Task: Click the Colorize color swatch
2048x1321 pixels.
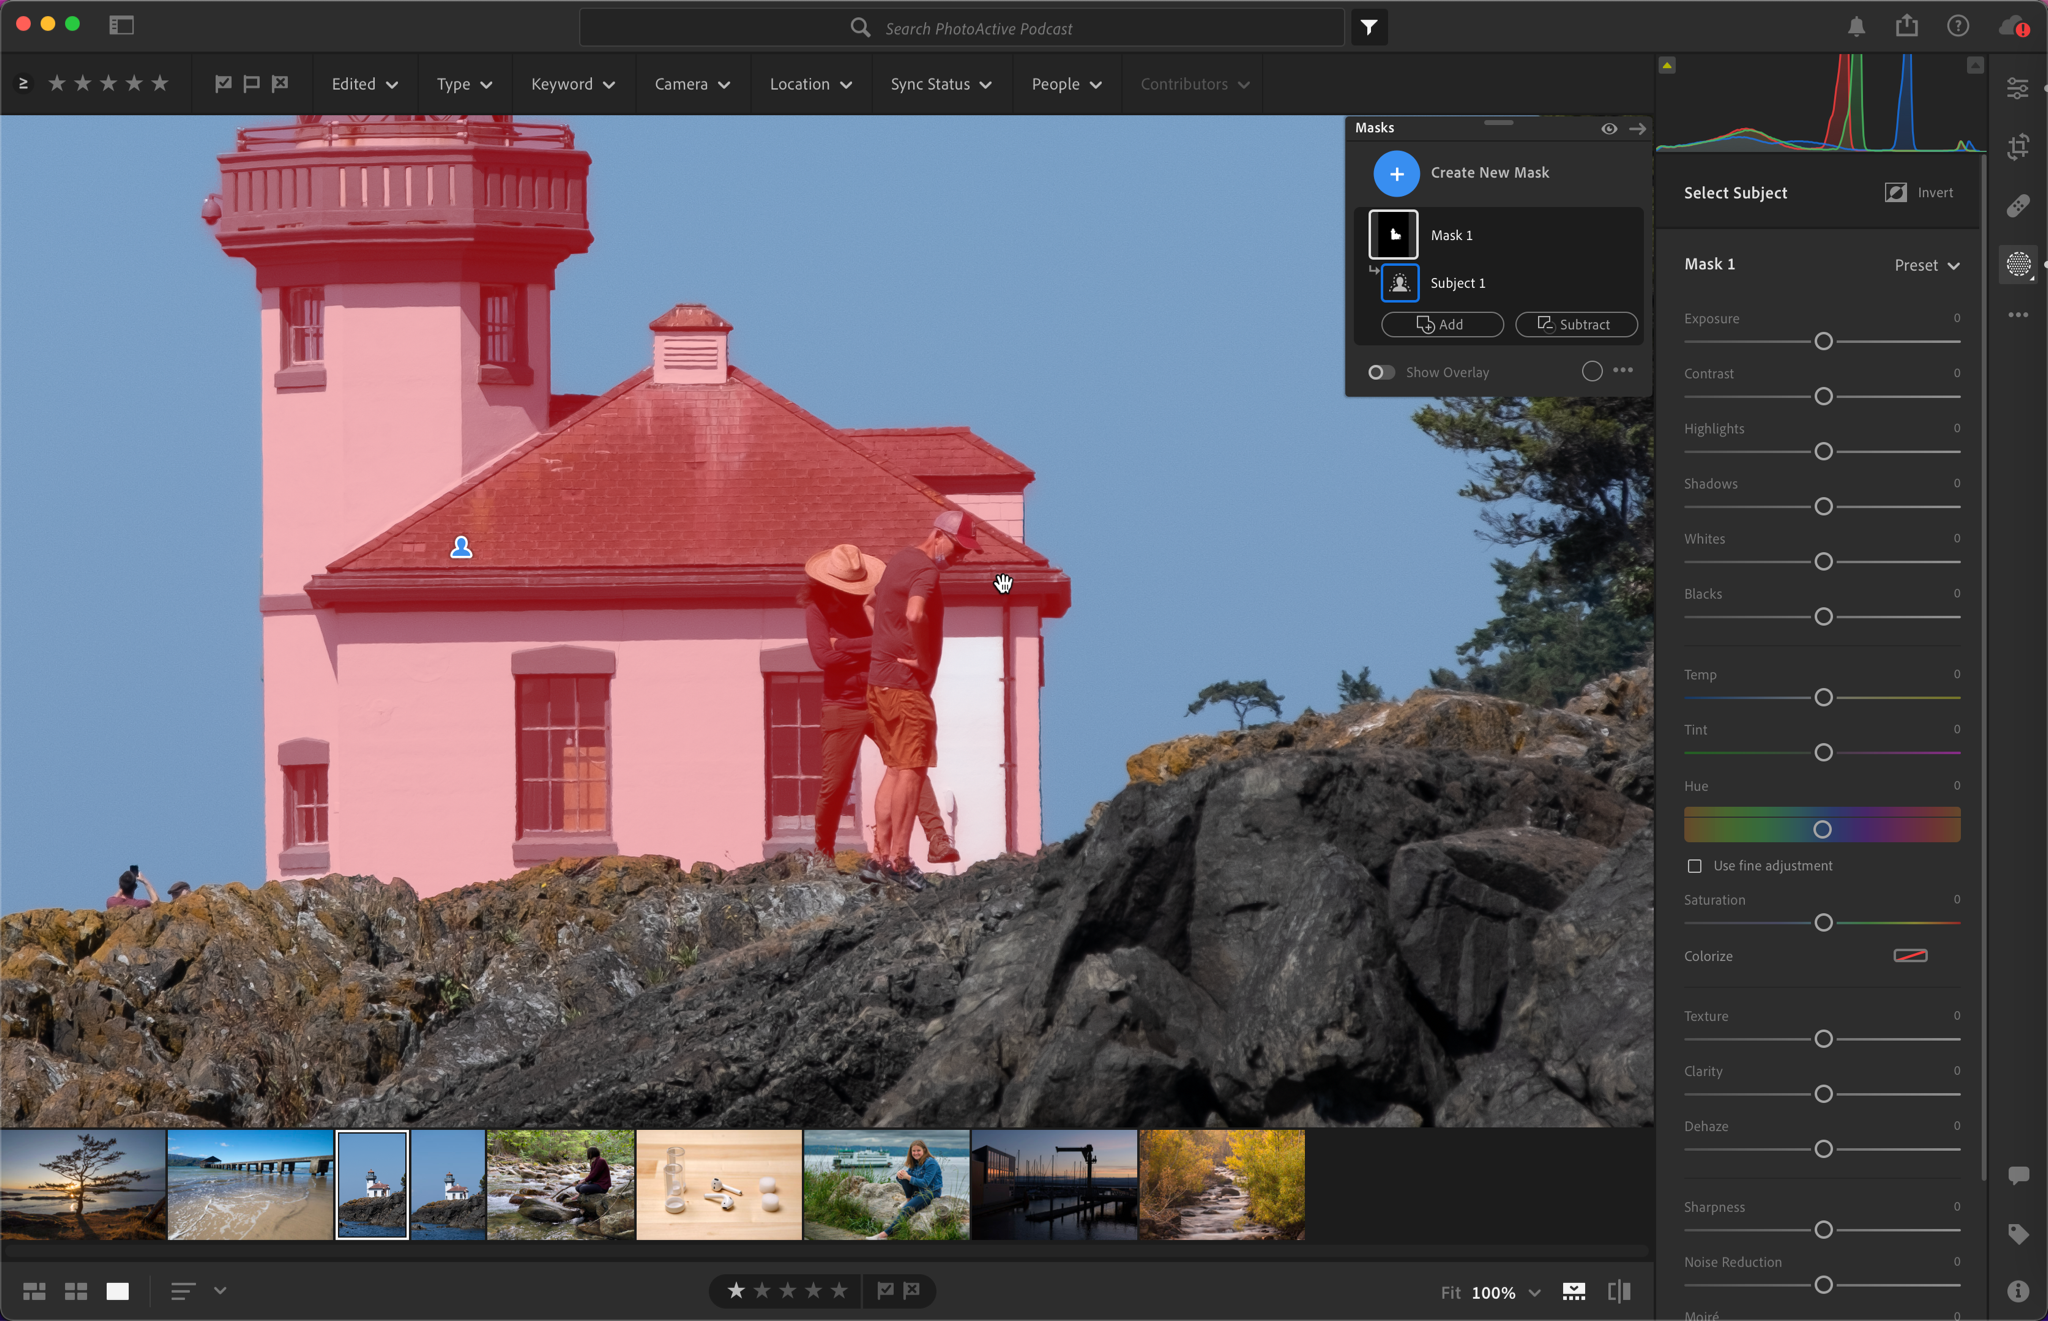Action: pos(1910,956)
